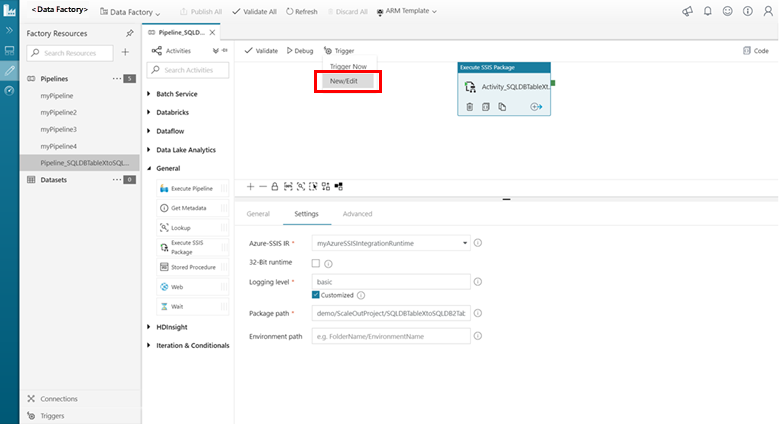Open the top bar info icon
The width and height of the screenshot is (780, 424).
[748, 11]
